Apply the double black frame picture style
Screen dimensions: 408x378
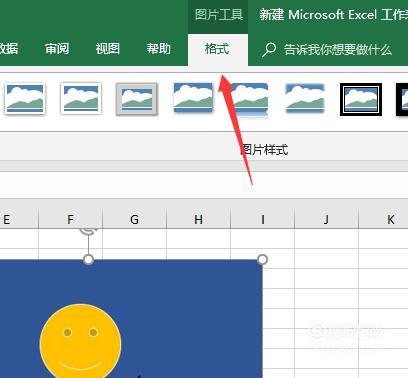(x=361, y=99)
